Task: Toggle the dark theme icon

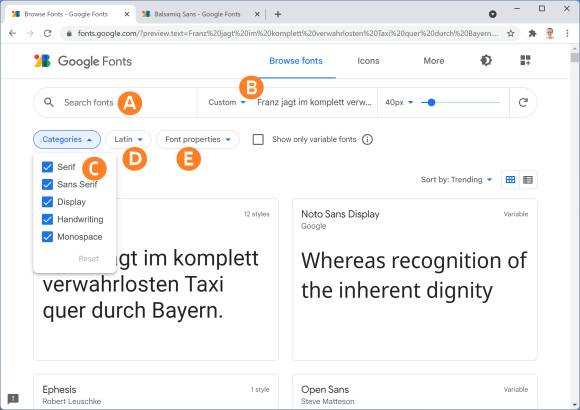Action: (x=486, y=60)
